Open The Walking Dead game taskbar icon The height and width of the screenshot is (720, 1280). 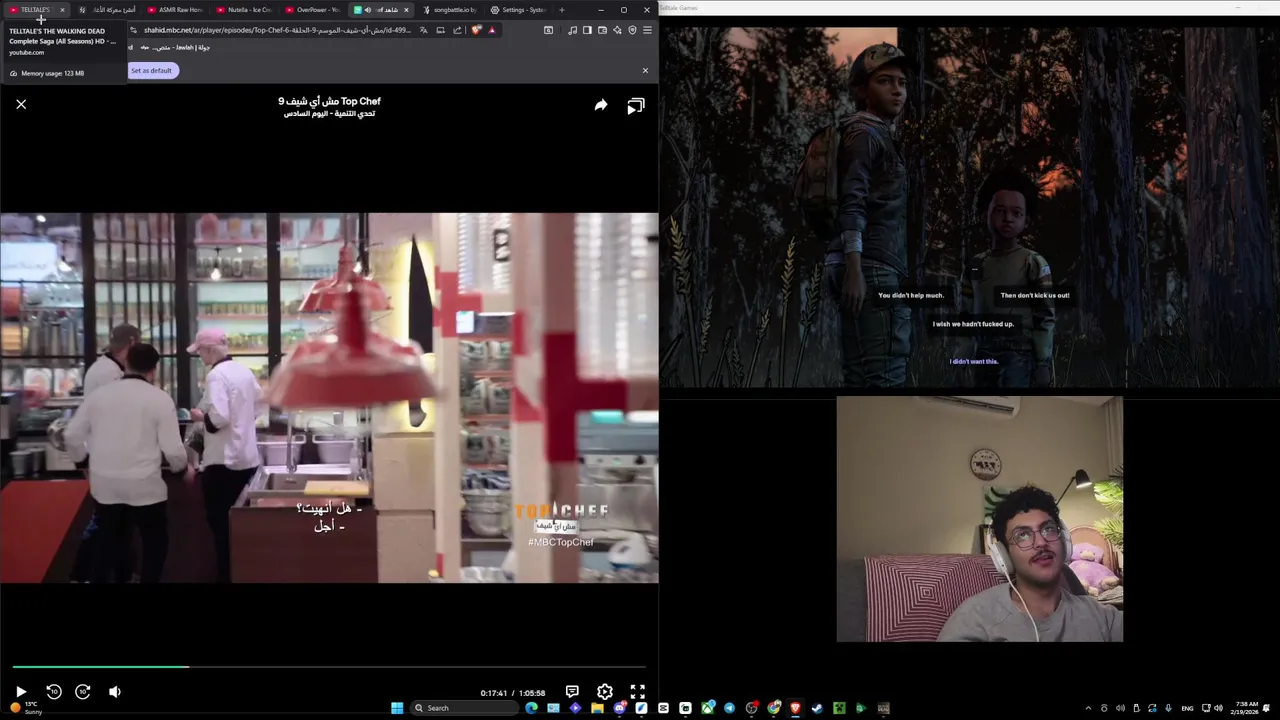pyautogui.click(x=882, y=708)
